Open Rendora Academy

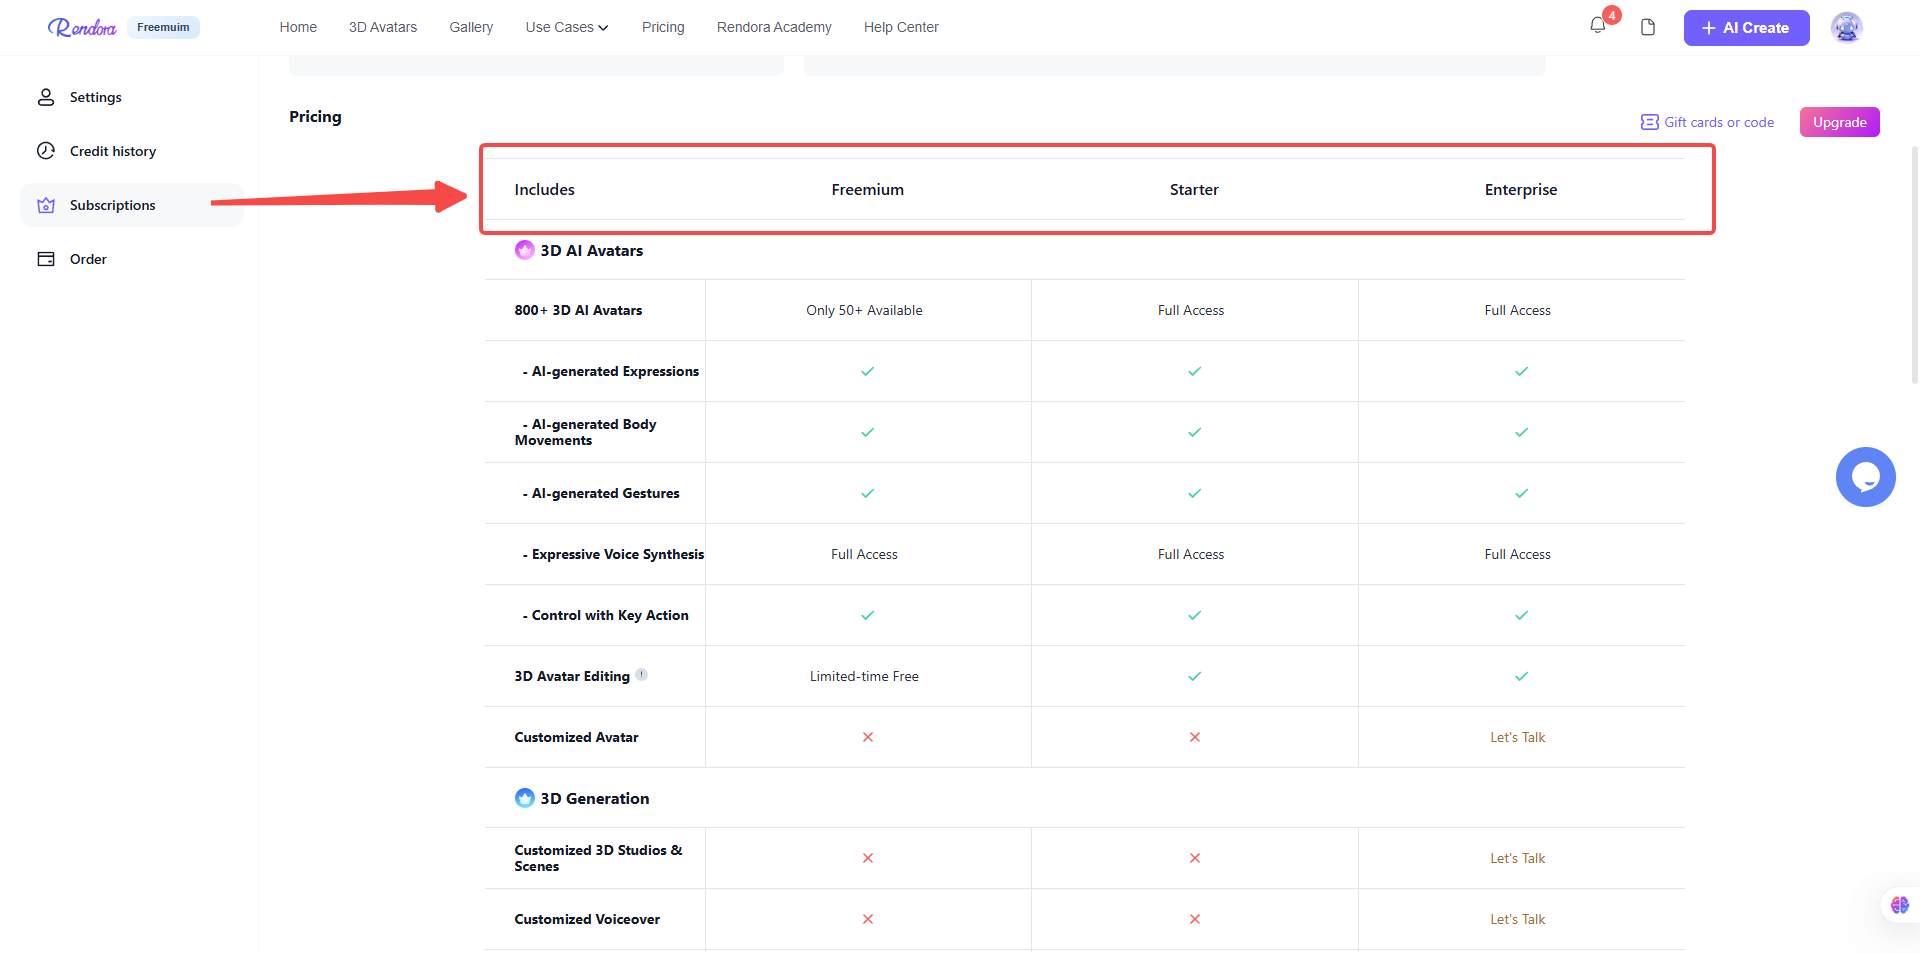[774, 27]
